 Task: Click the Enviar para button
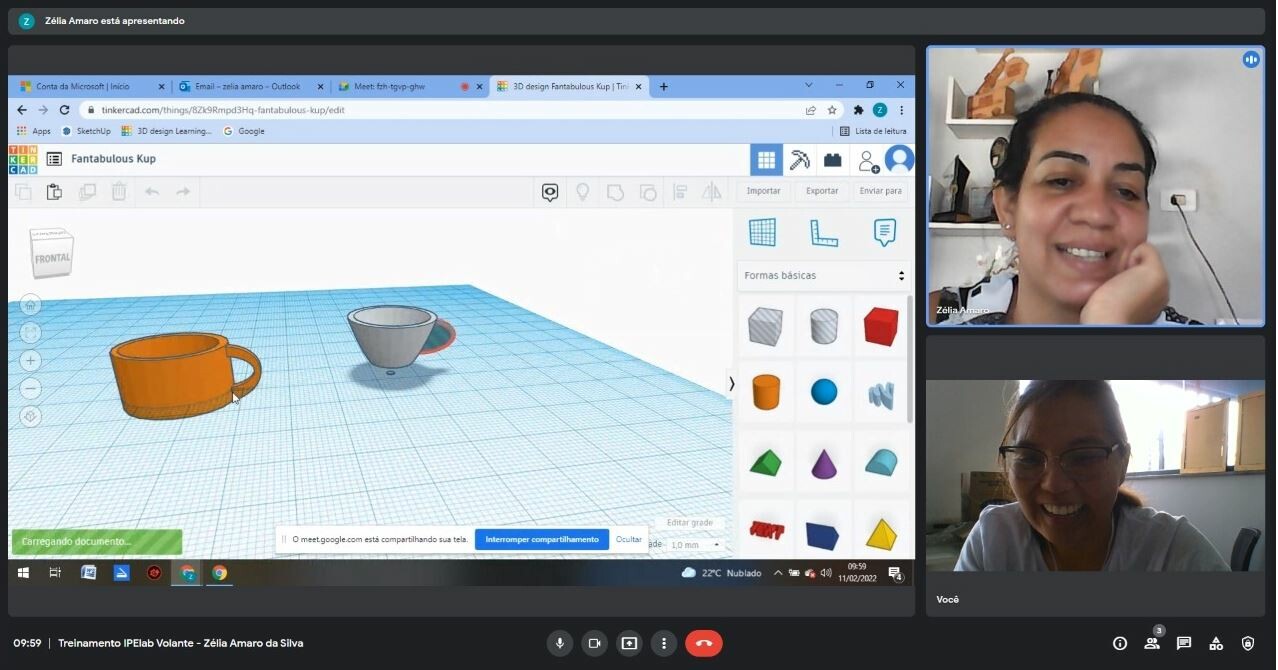pos(880,191)
